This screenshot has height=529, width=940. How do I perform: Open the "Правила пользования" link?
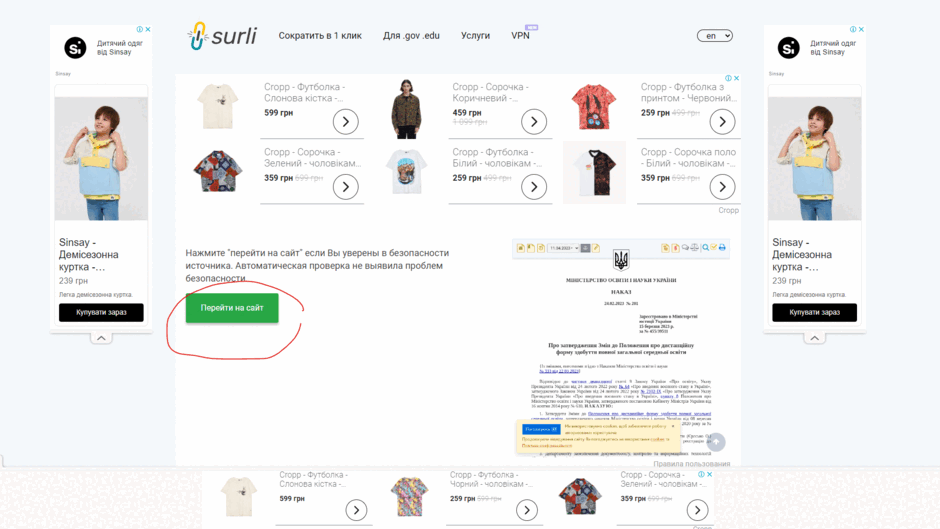[692, 464]
